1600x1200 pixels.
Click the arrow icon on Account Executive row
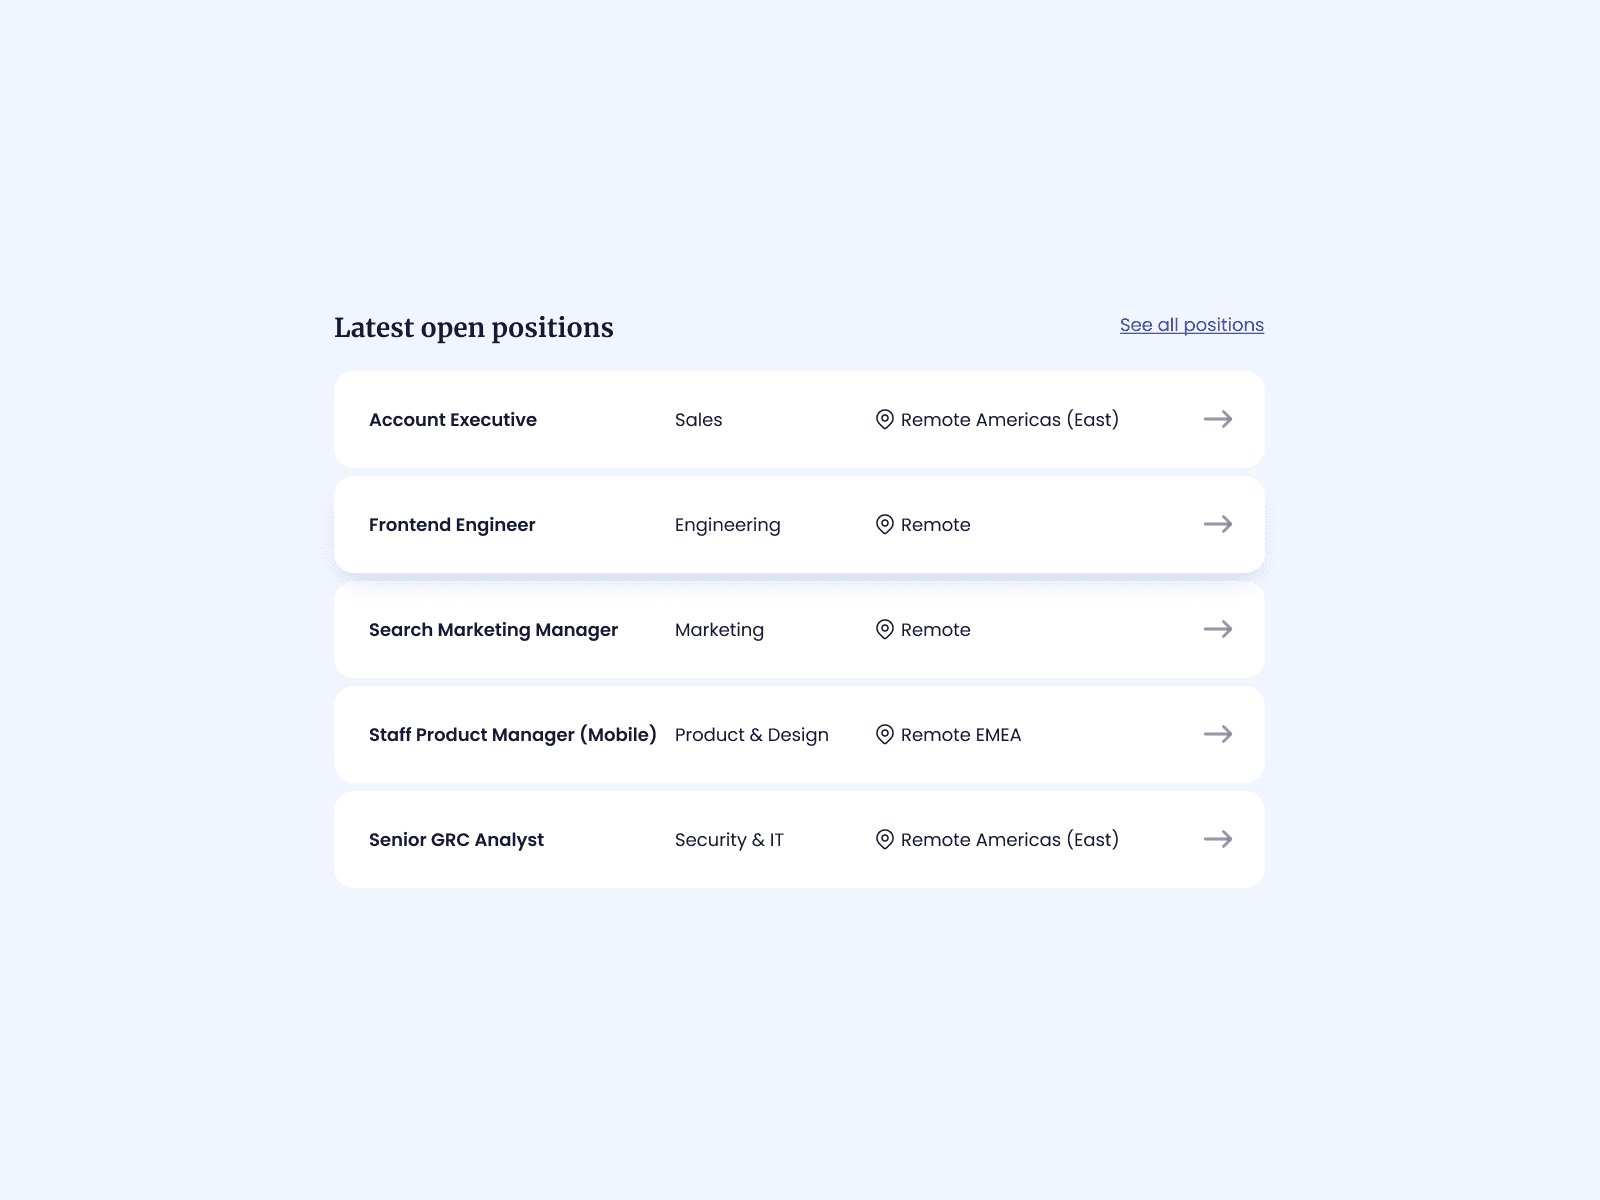point(1219,419)
